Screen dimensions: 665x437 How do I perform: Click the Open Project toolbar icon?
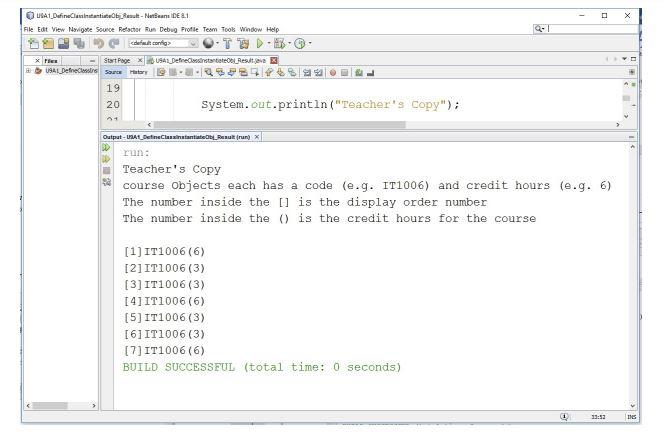[x=64, y=43]
